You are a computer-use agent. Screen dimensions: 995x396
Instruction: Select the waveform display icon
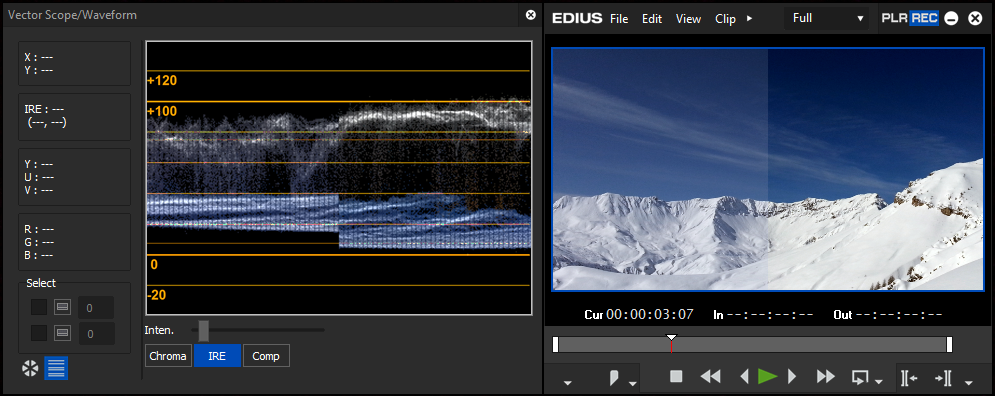point(56,368)
